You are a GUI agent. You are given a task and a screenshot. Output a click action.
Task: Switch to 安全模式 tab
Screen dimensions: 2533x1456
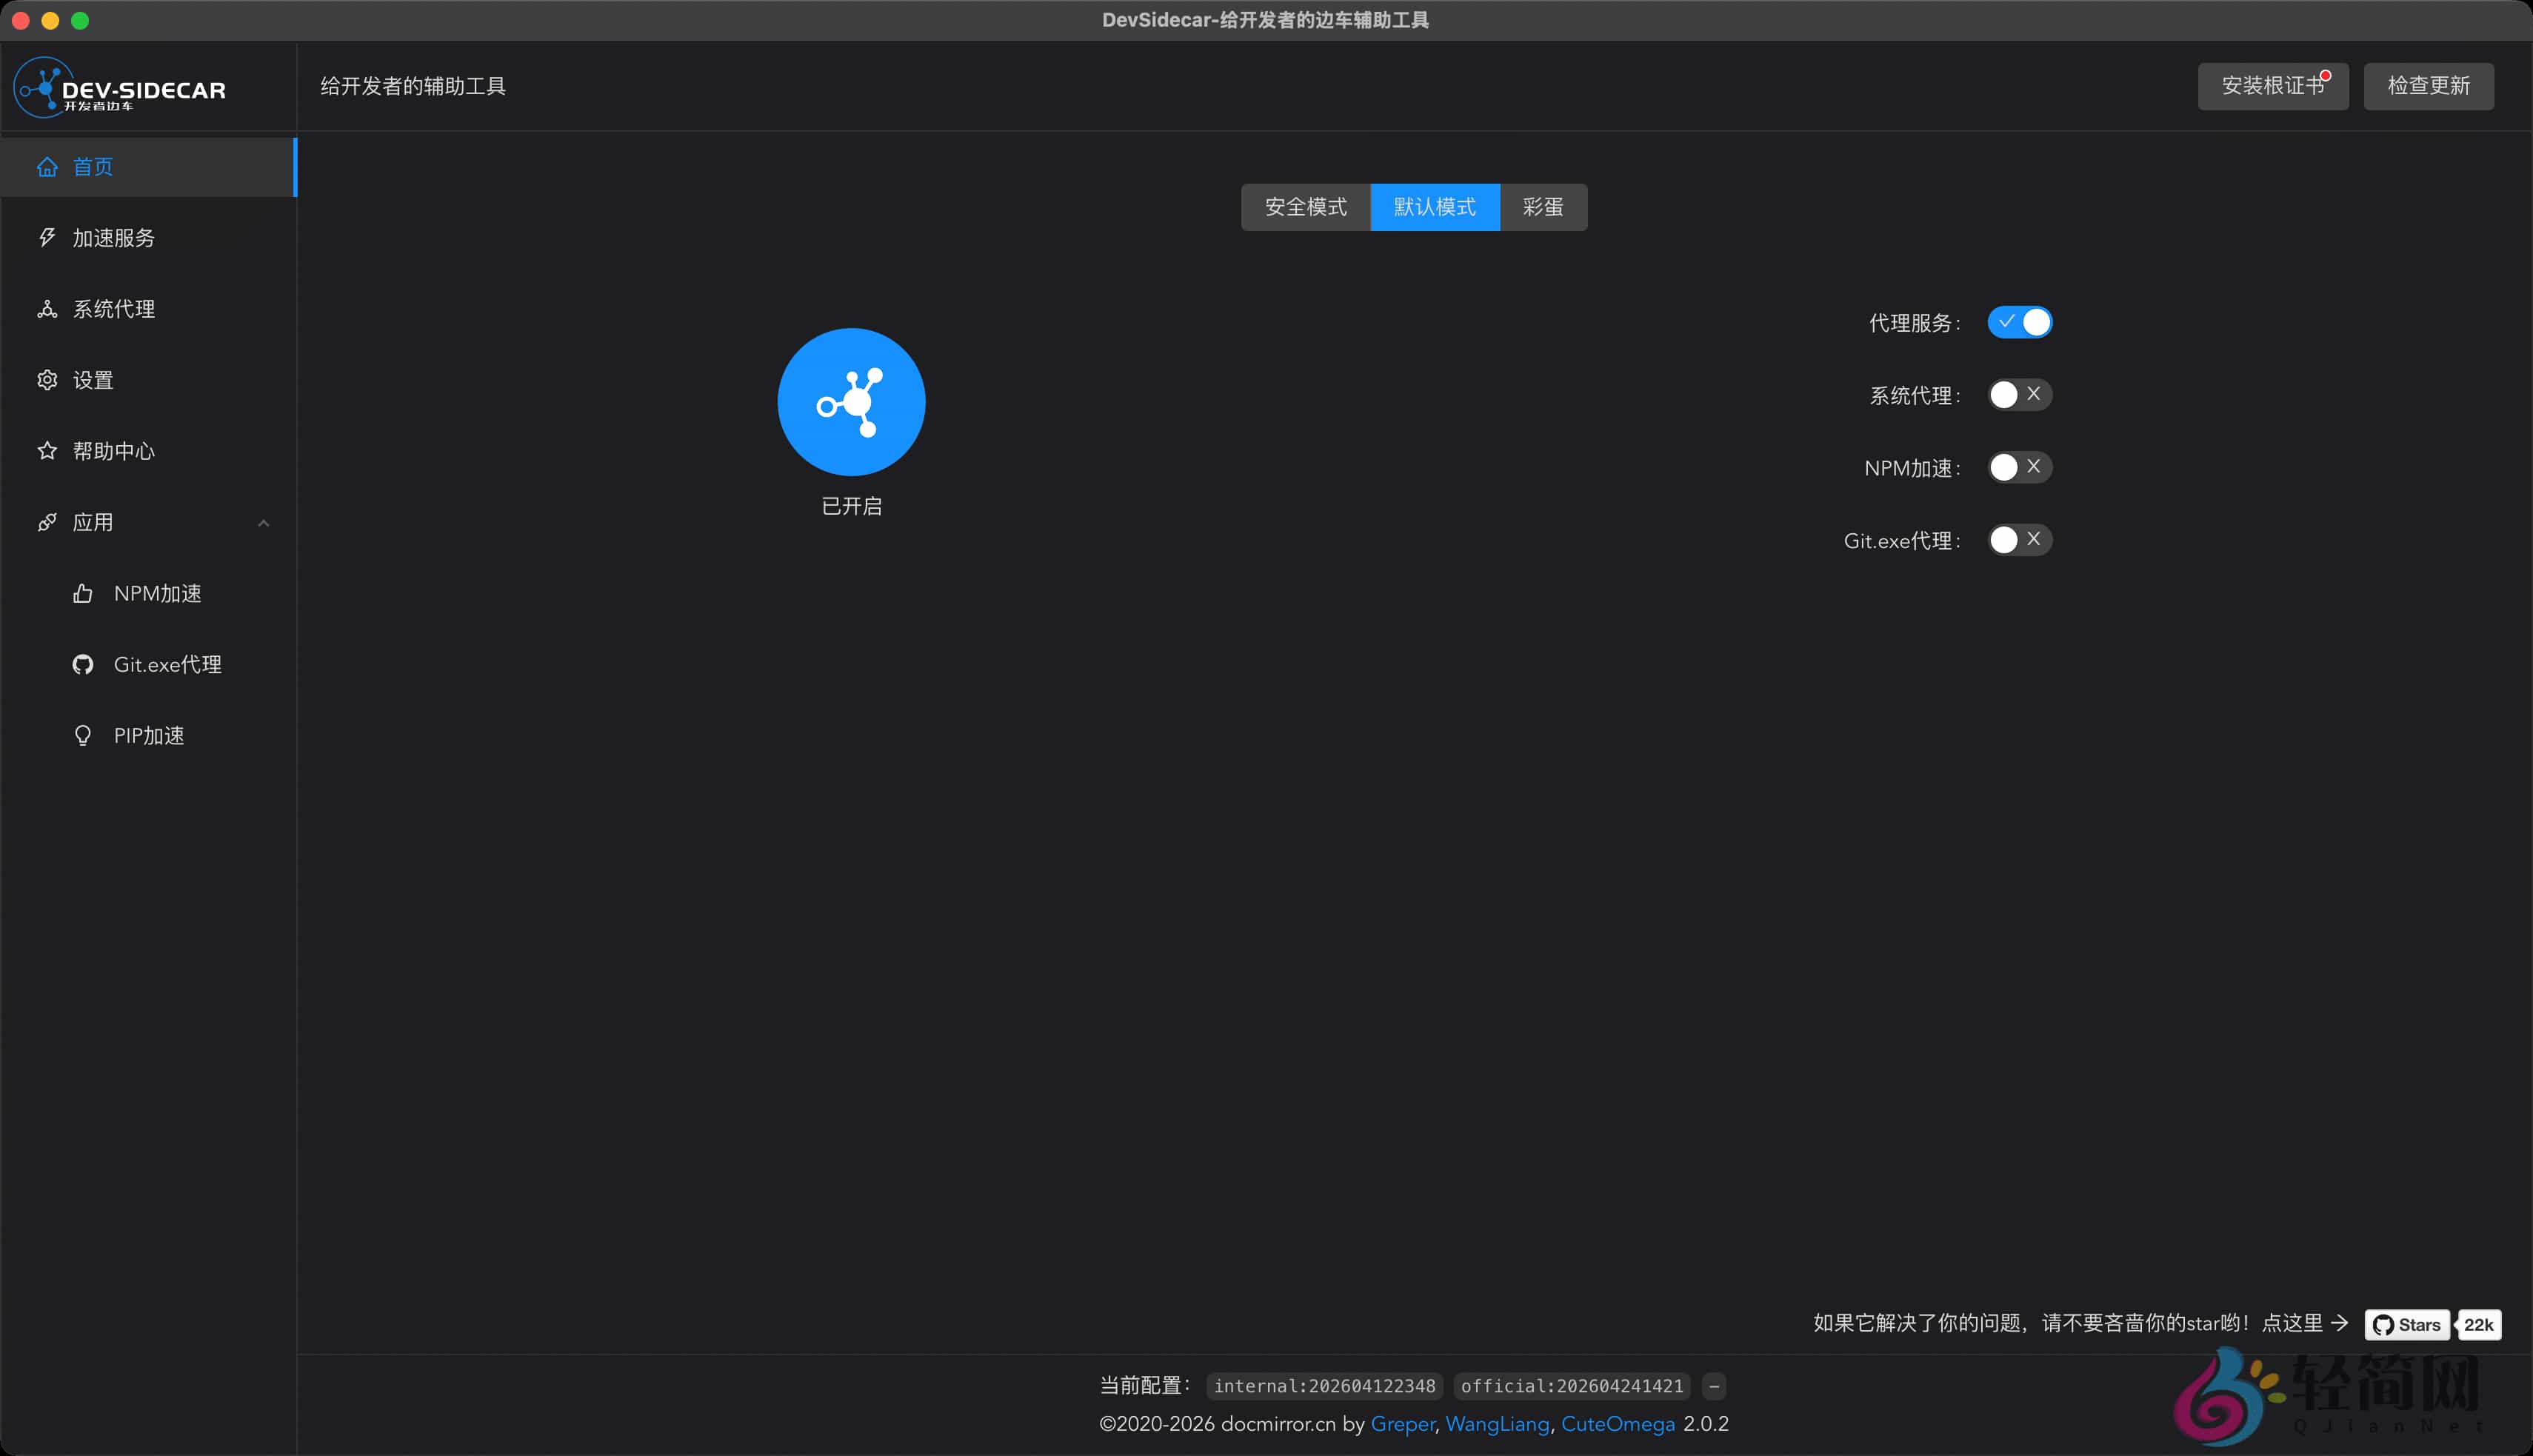pyautogui.click(x=1305, y=207)
